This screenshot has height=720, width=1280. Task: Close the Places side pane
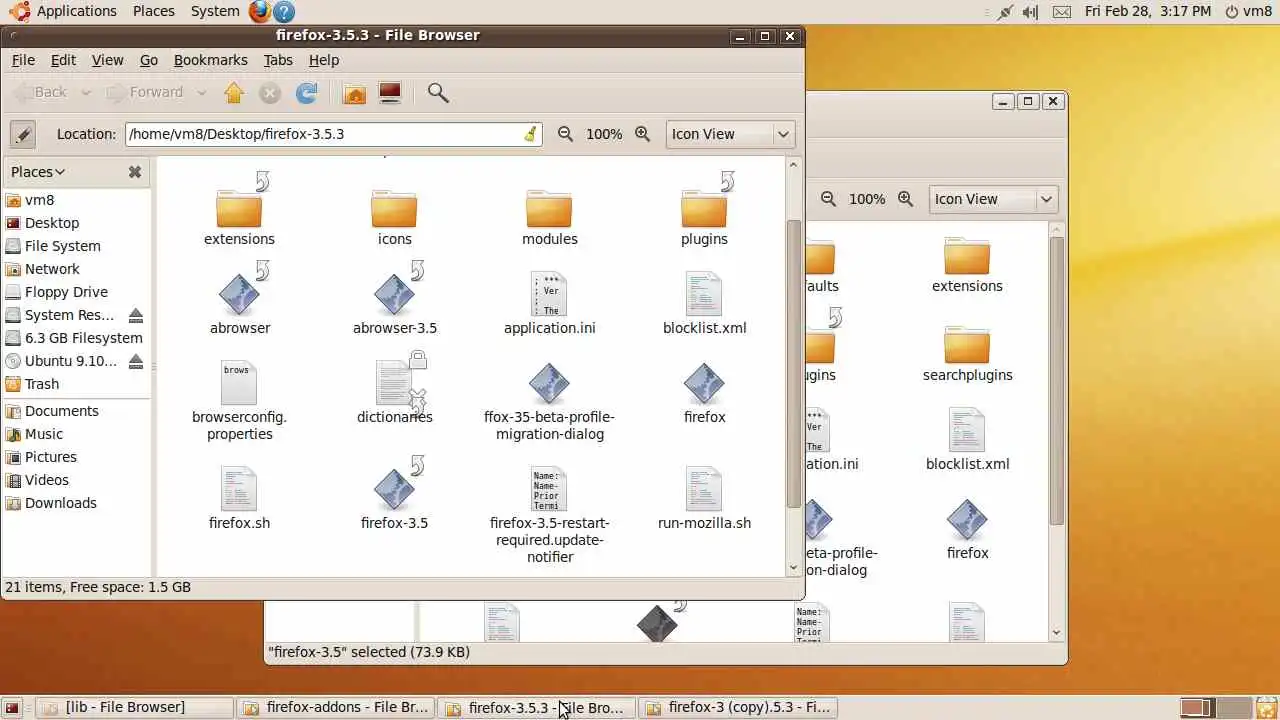(135, 172)
